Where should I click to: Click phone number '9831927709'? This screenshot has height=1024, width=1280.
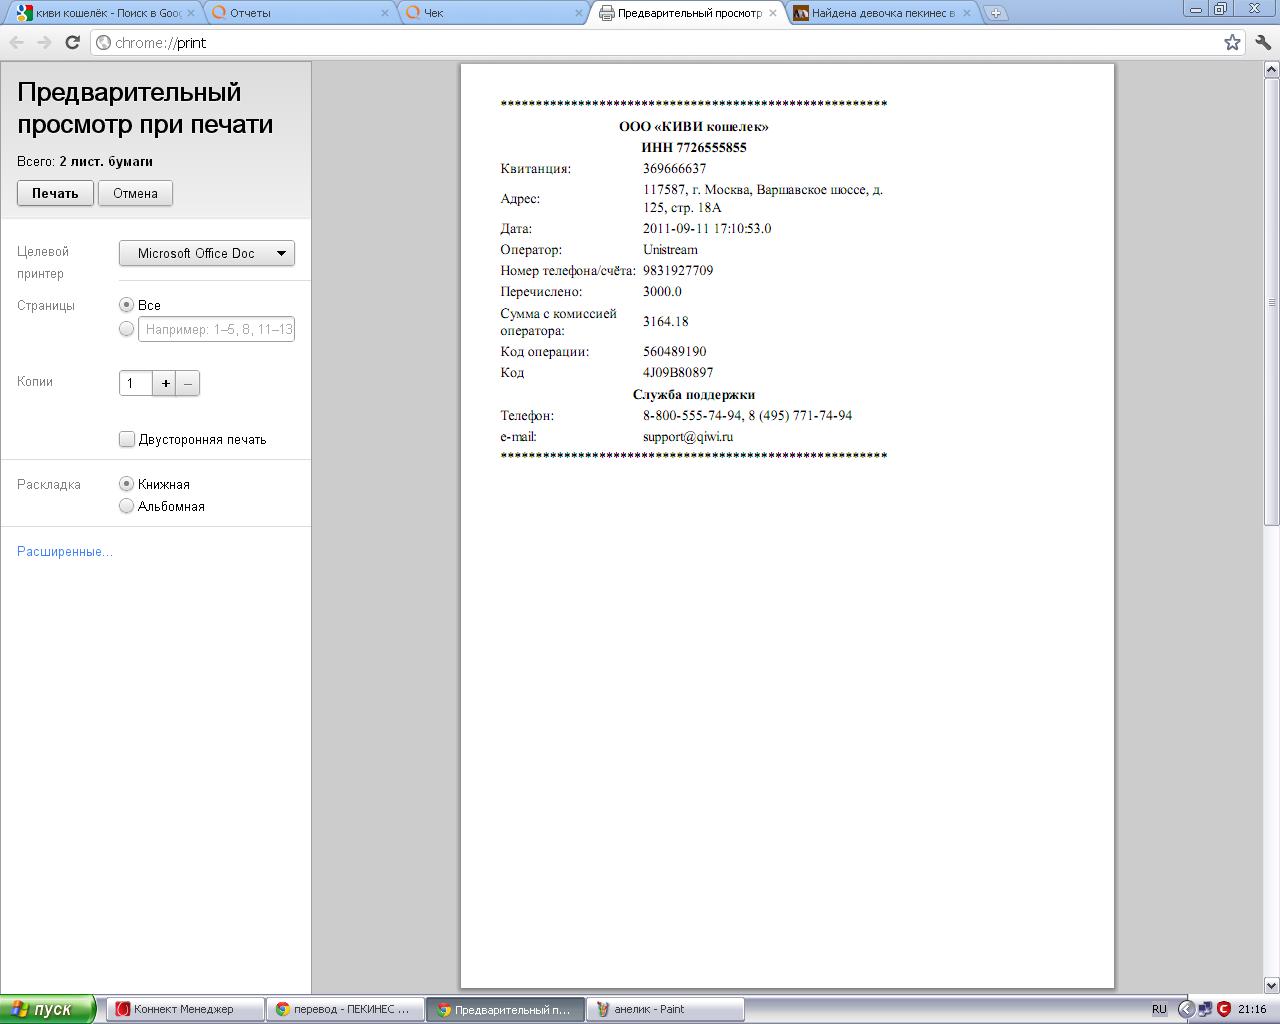click(678, 270)
